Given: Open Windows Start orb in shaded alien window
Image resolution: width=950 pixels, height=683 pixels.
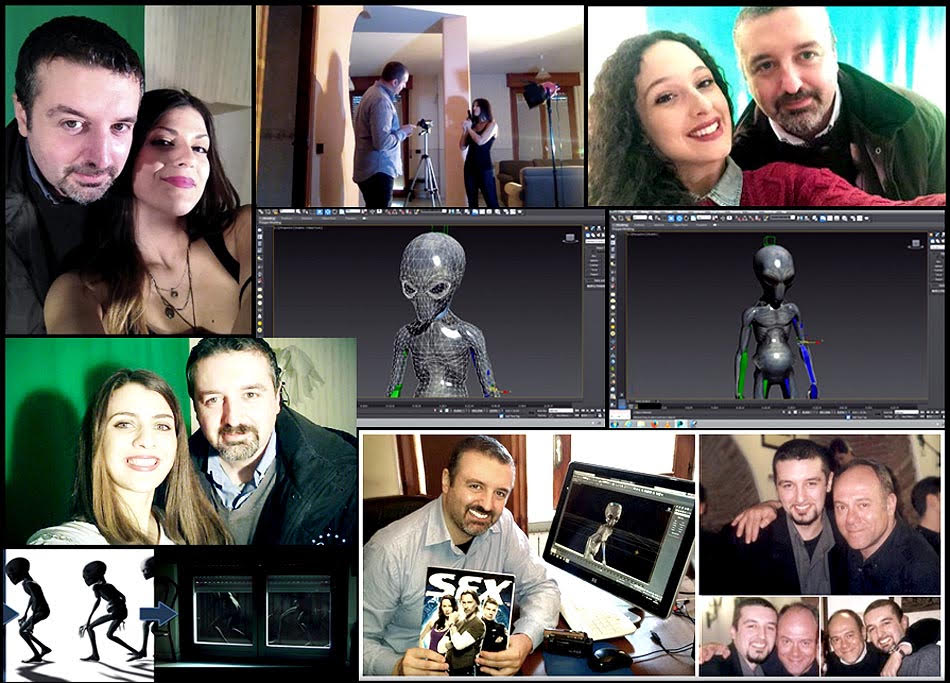Looking at the screenshot, I should coord(614,424).
